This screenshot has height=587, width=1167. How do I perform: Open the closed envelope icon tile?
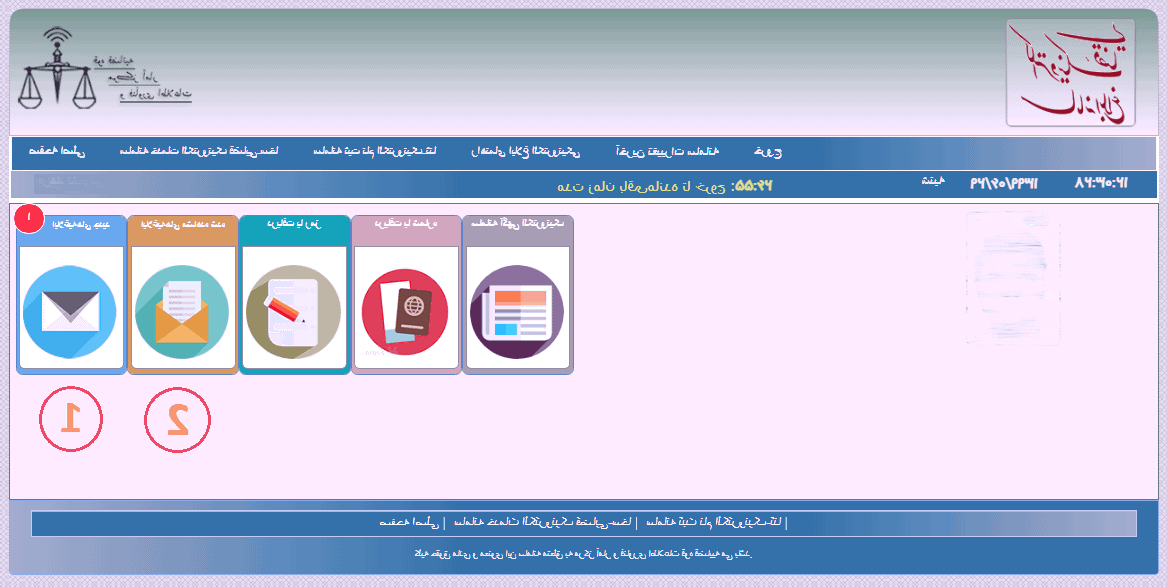tap(71, 307)
